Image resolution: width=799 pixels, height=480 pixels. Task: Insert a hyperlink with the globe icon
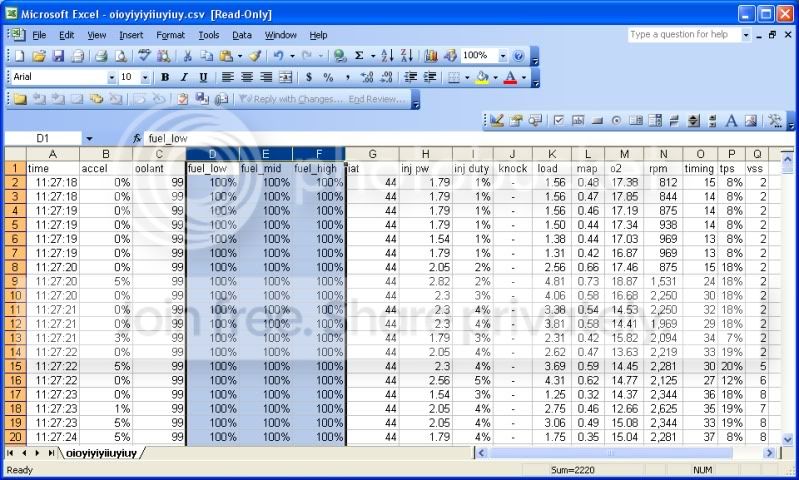339,56
